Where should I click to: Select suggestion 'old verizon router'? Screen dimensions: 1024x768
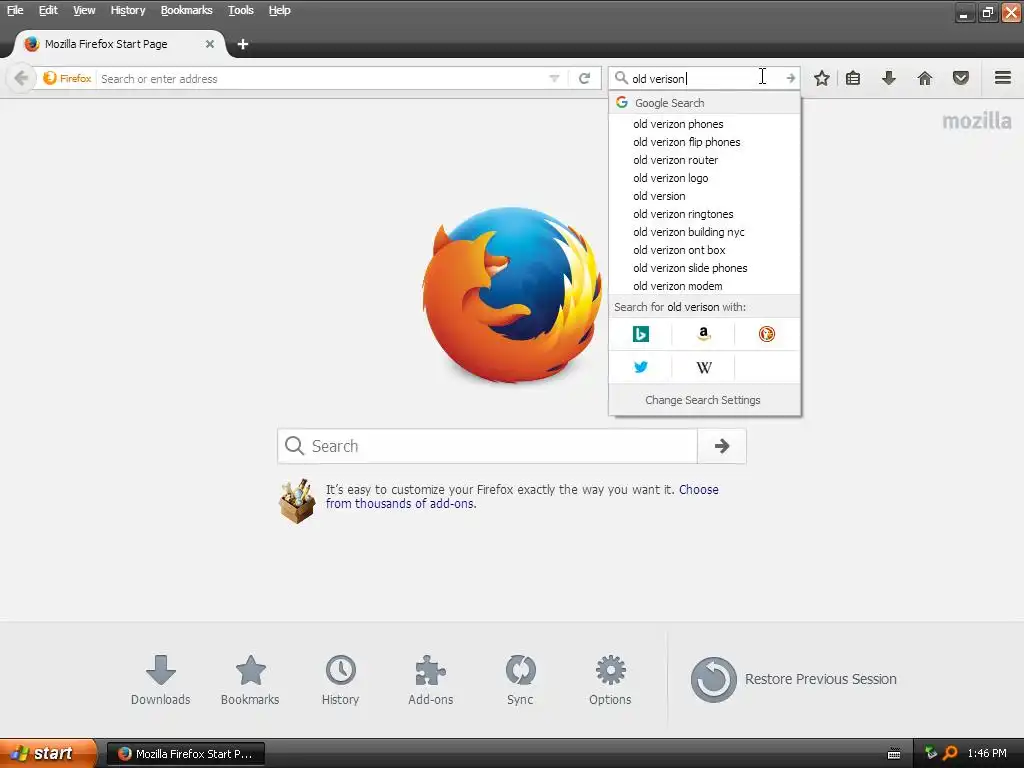coord(704,160)
